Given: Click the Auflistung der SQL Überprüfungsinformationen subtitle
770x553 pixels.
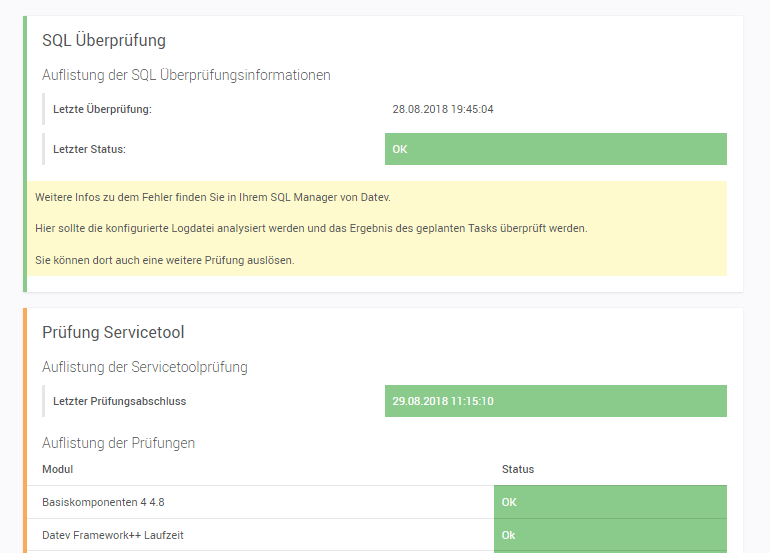Looking at the screenshot, I should point(186,75).
